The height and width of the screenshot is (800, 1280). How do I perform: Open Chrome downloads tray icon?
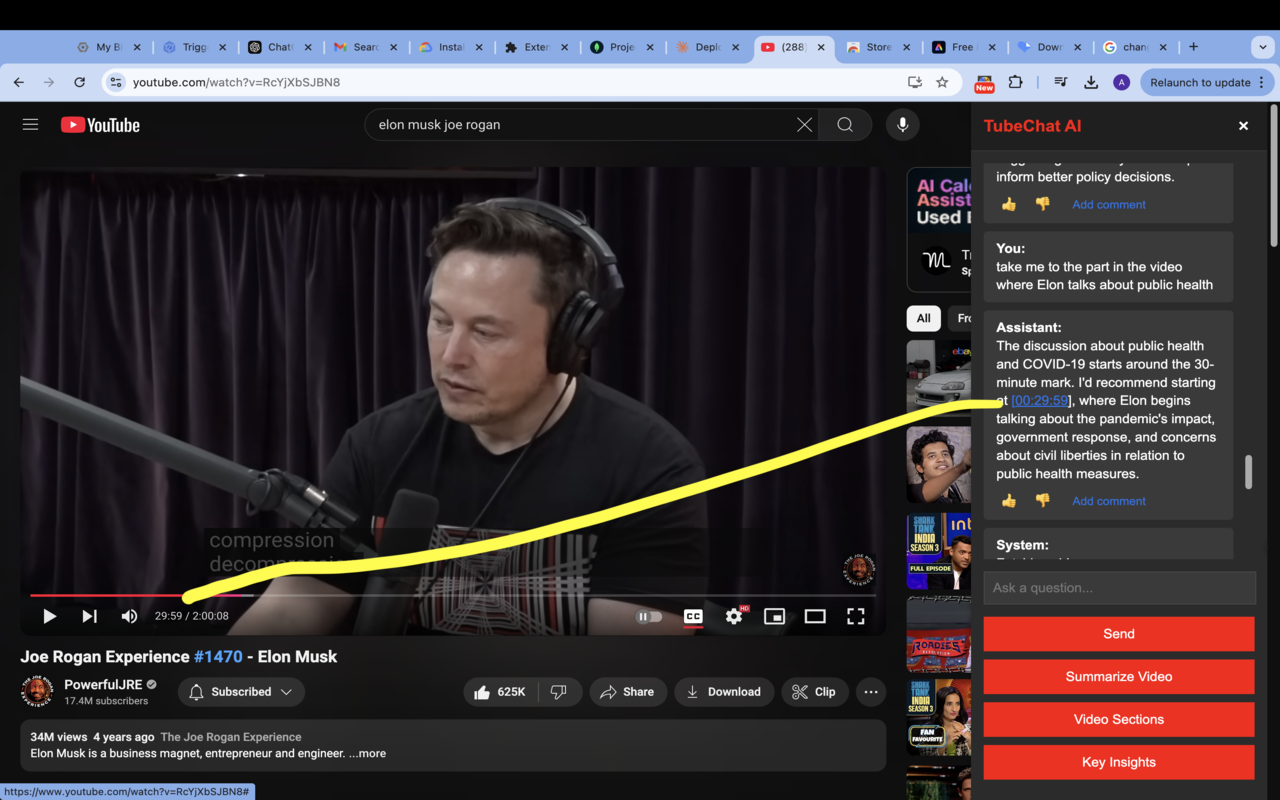click(x=1091, y=82)
